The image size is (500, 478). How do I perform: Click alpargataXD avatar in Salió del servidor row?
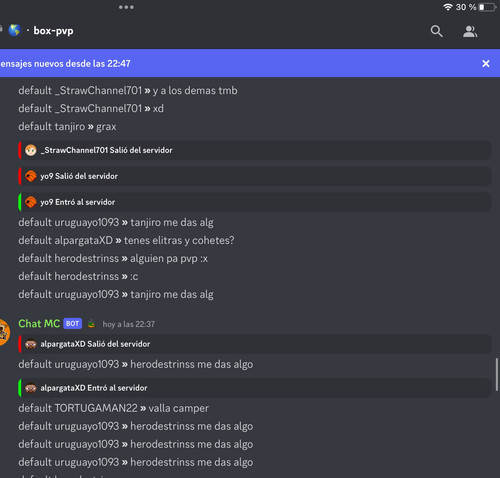[31, 344]
